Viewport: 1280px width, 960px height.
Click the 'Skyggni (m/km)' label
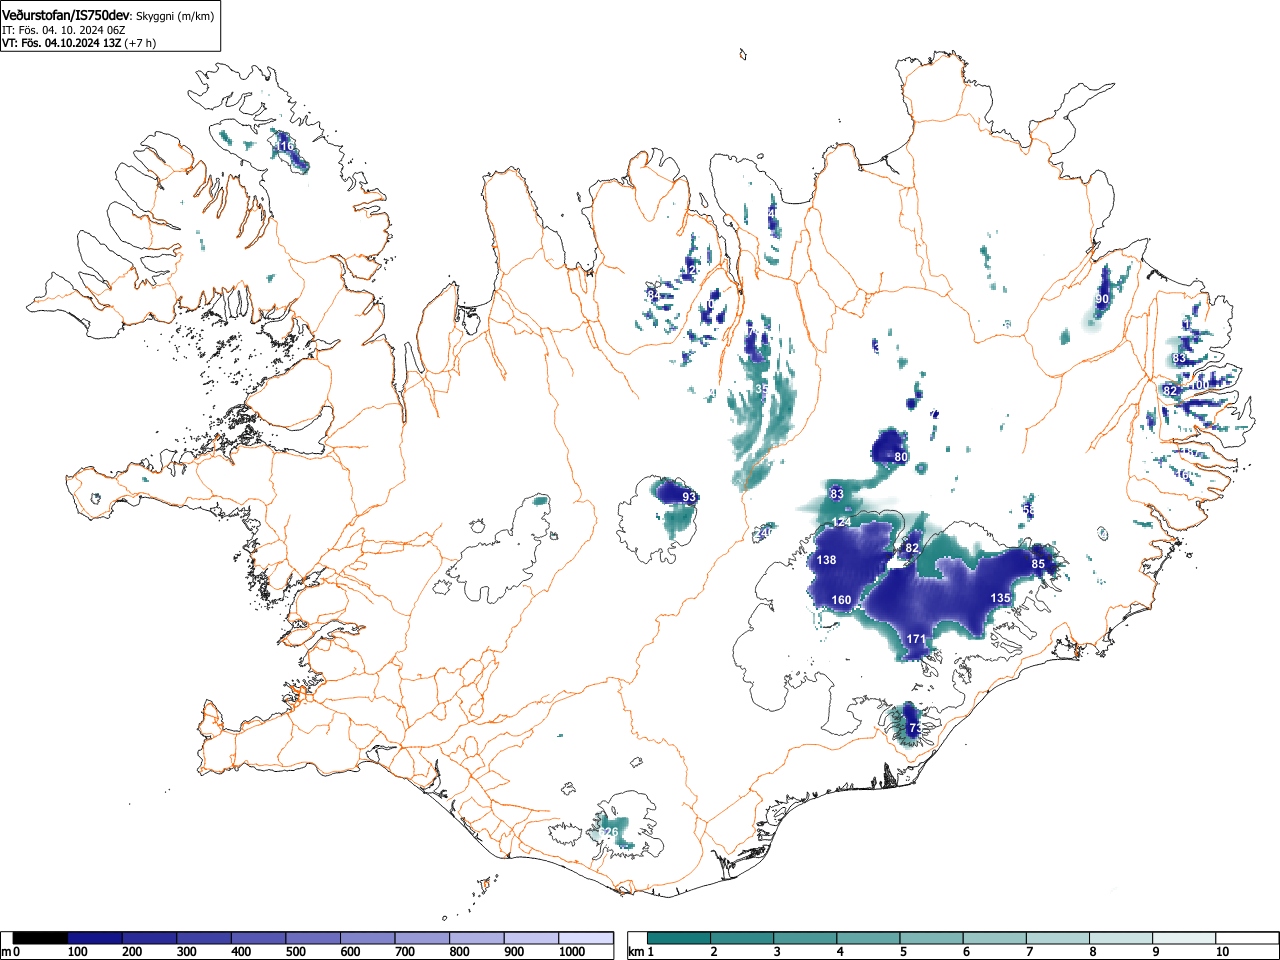click(174, 17)
